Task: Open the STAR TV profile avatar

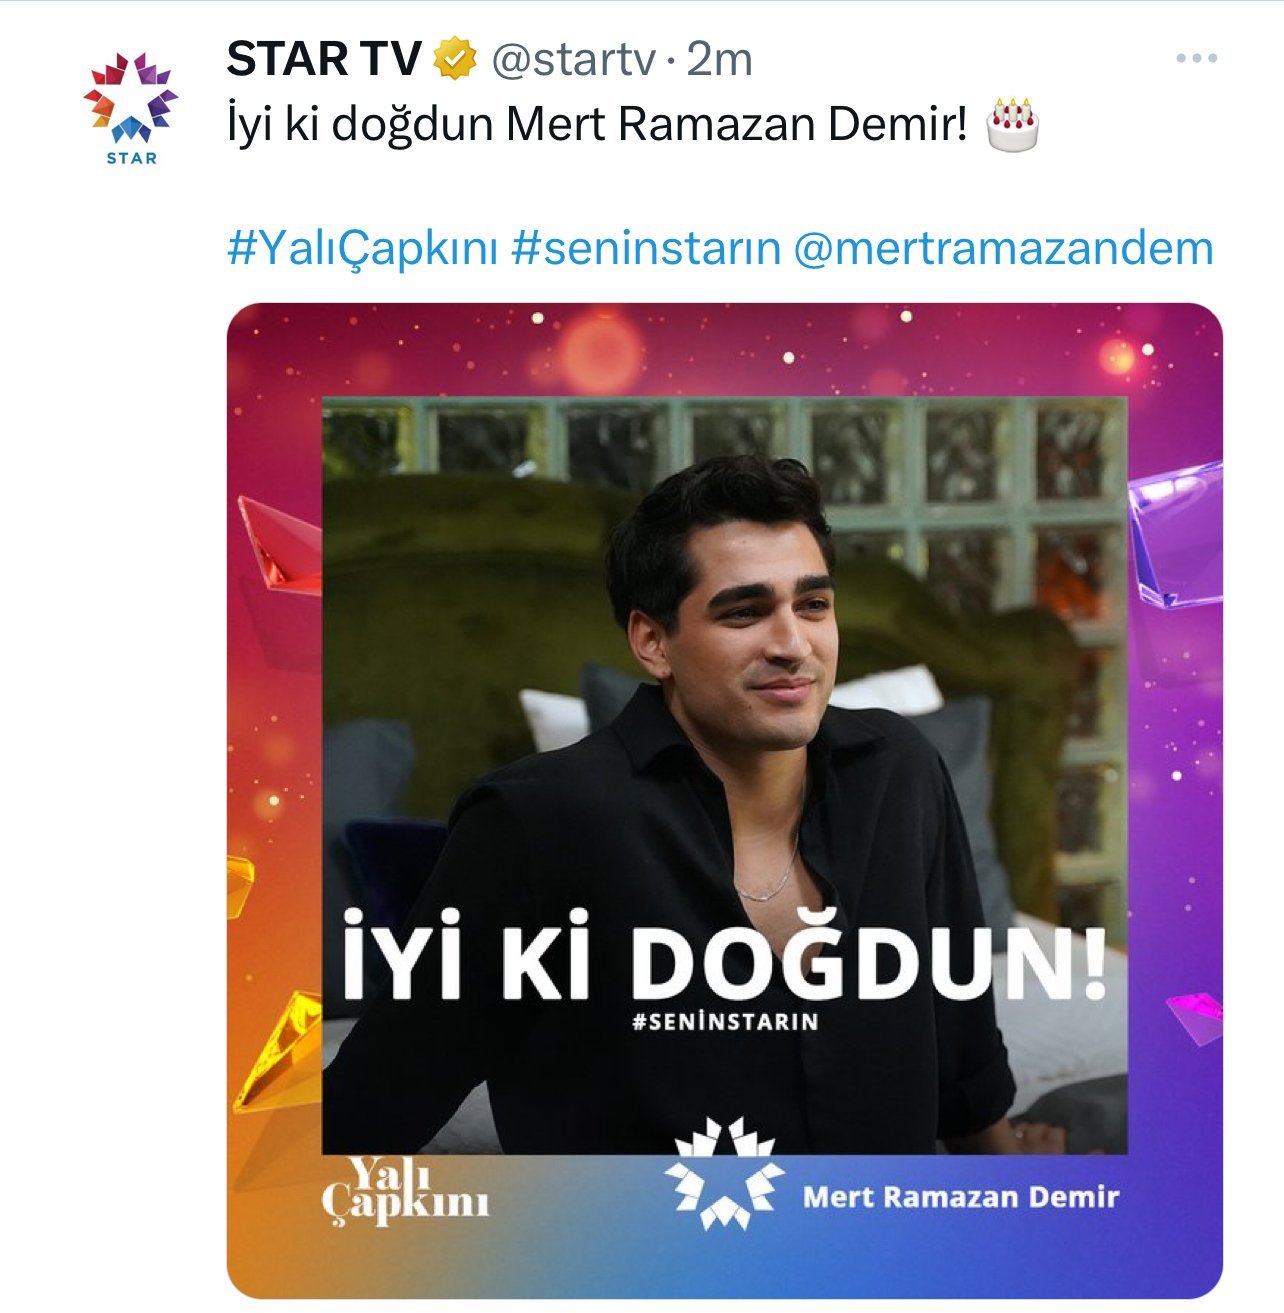Action: (131, 107)
